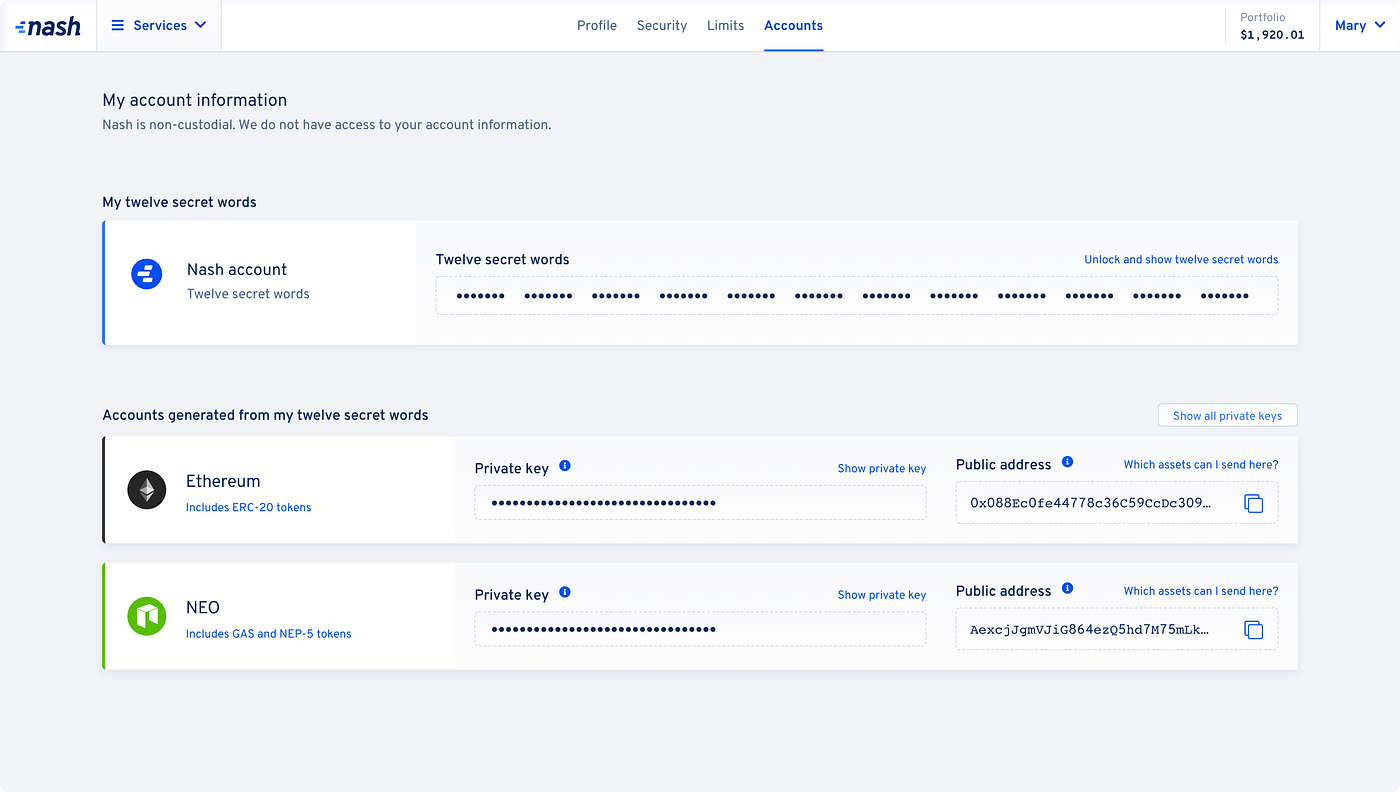Screen dimensions: 1400x792
Task: Open Includes GAS and NEP-5 tokens link
Action: click(268, 633)
